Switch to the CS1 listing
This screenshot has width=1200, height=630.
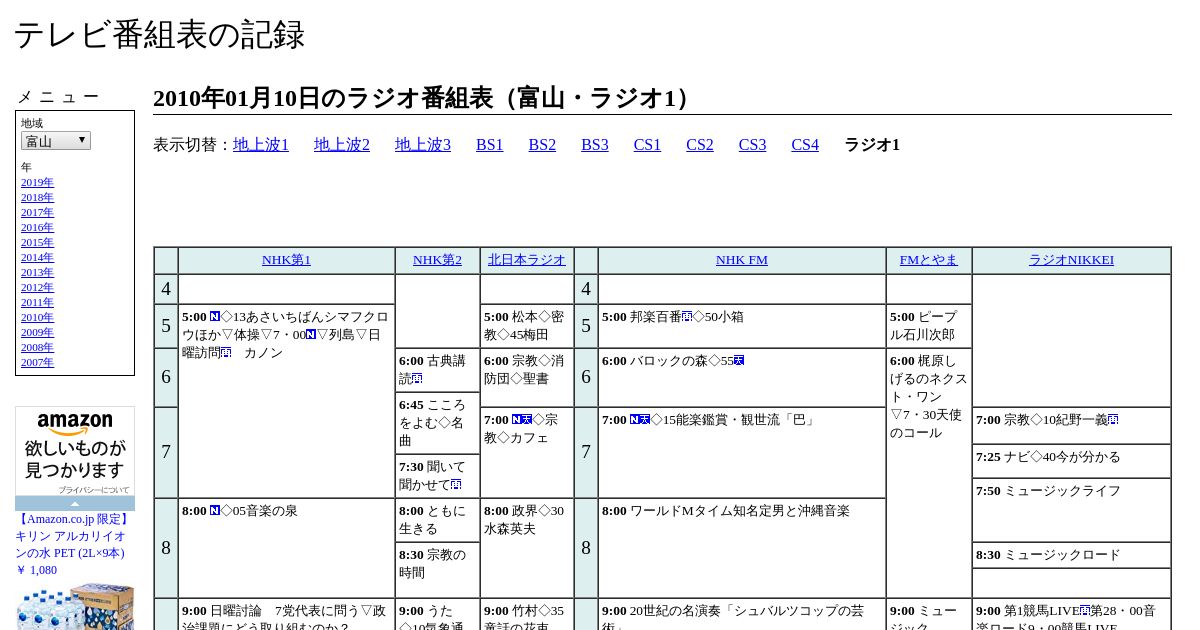tap(647, 145)
